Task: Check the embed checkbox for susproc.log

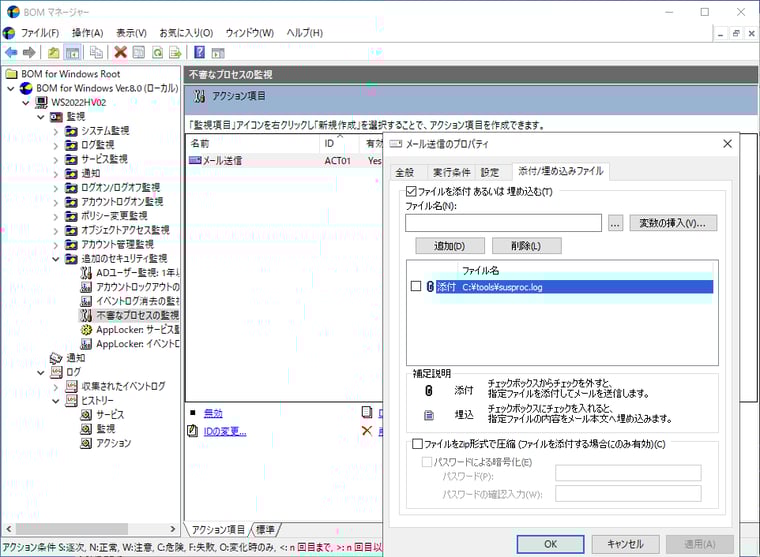Action: pyautogui.click(x=416, y=286)
